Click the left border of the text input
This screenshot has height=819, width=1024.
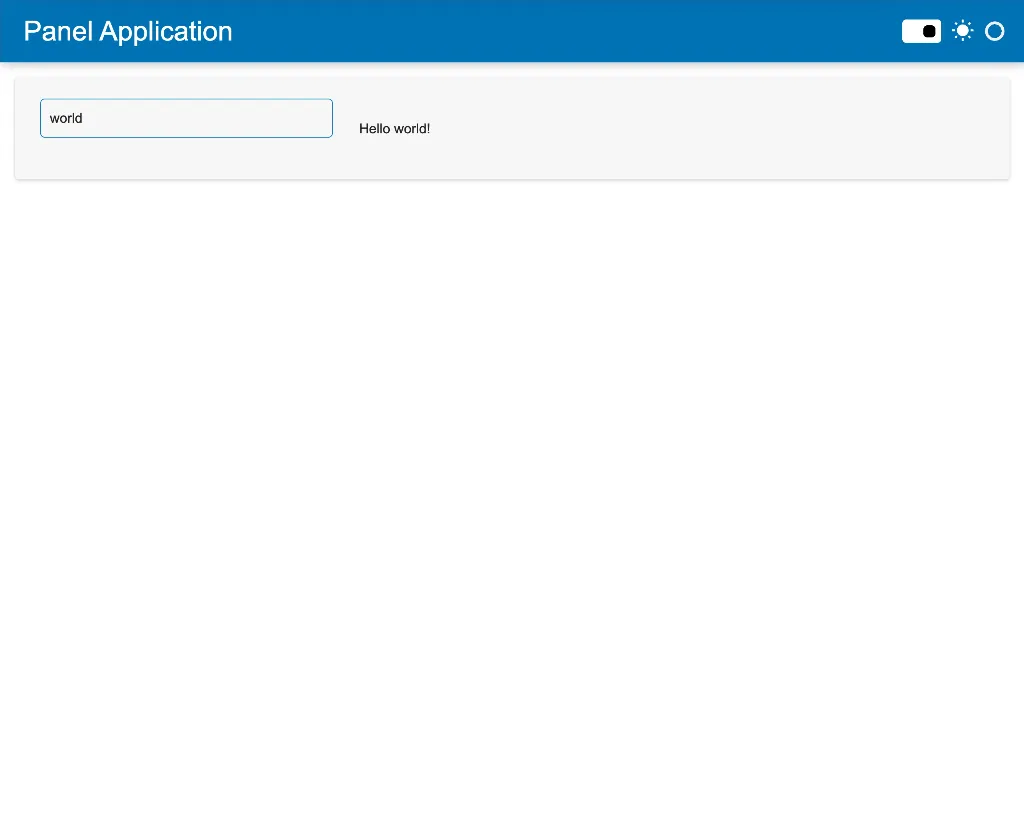point(41,118)
